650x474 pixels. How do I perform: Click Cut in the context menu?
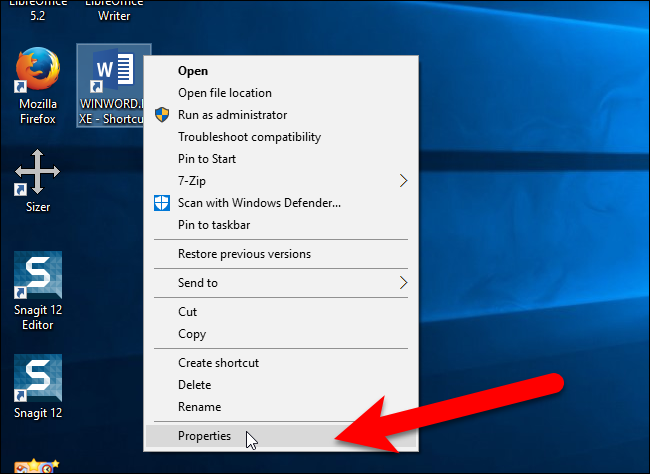click(x=188, y=312)
